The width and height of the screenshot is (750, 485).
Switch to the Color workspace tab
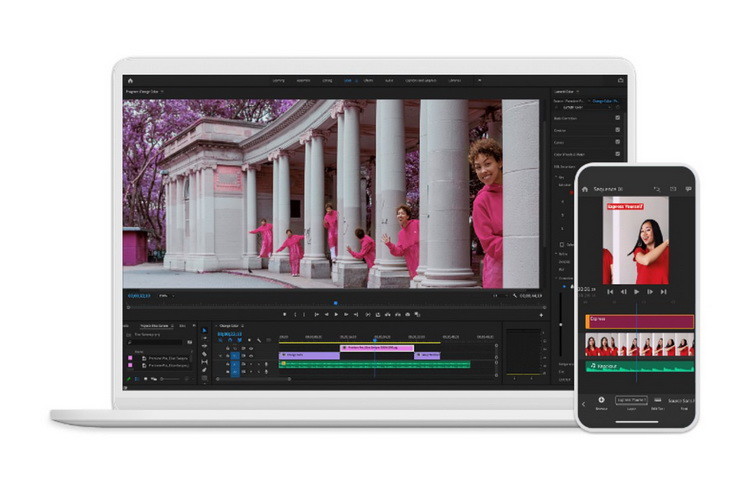[x=348, y=80]
